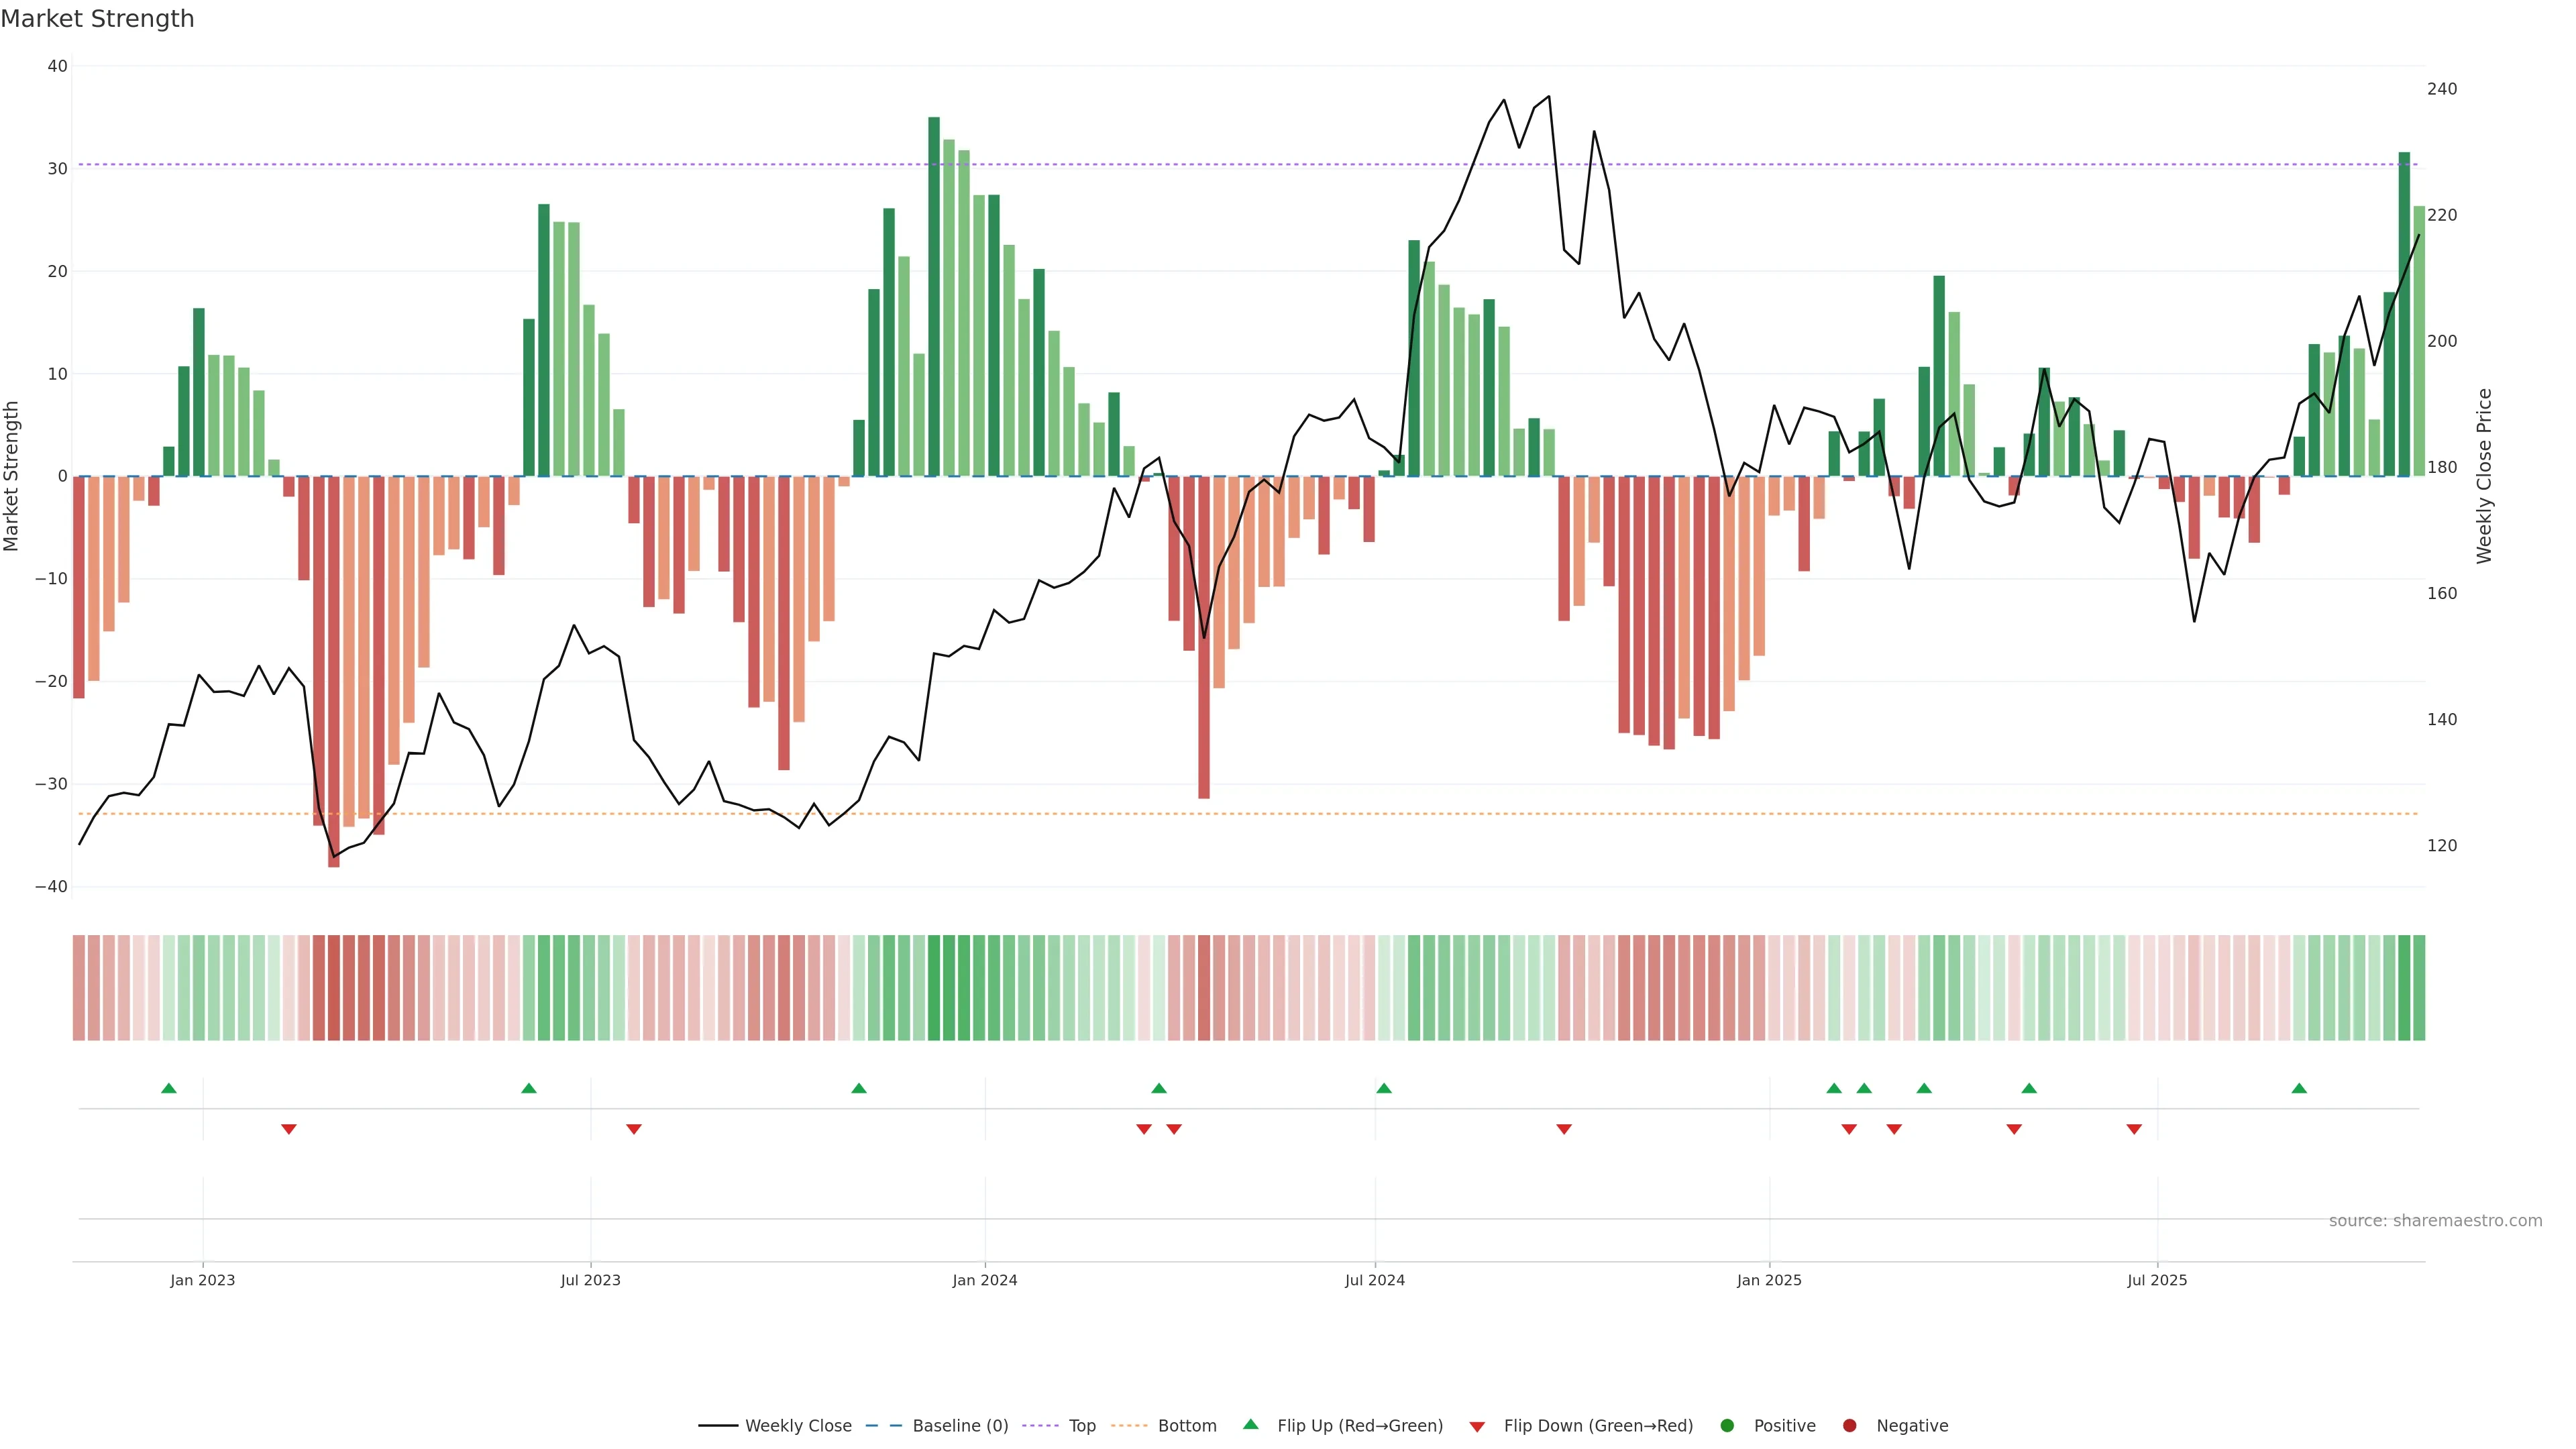Click the Market Strength chart title
This screenshot has height=1449, width=2576.
tap(97, 19)
